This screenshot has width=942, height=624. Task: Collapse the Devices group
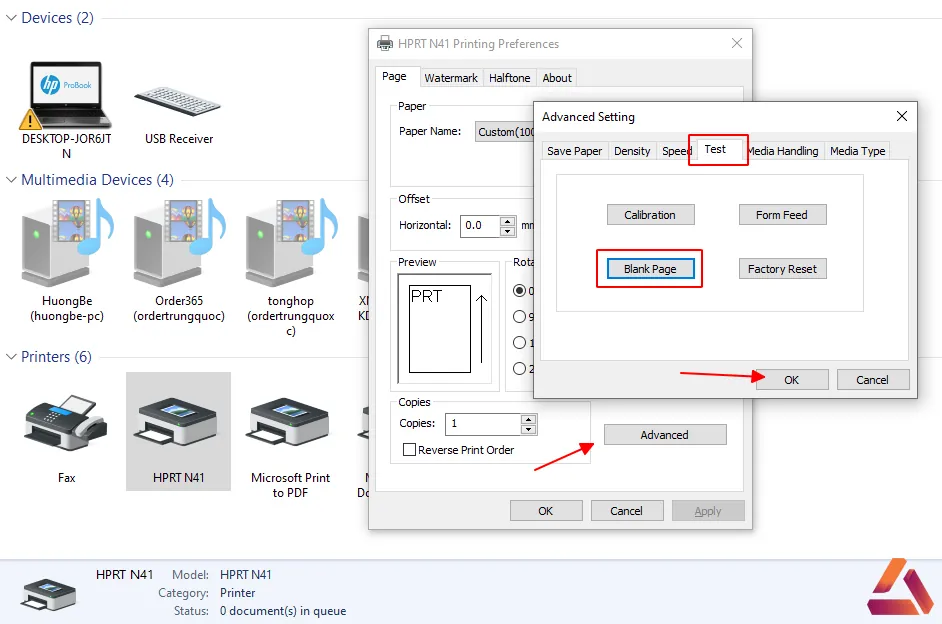(11, 18)
